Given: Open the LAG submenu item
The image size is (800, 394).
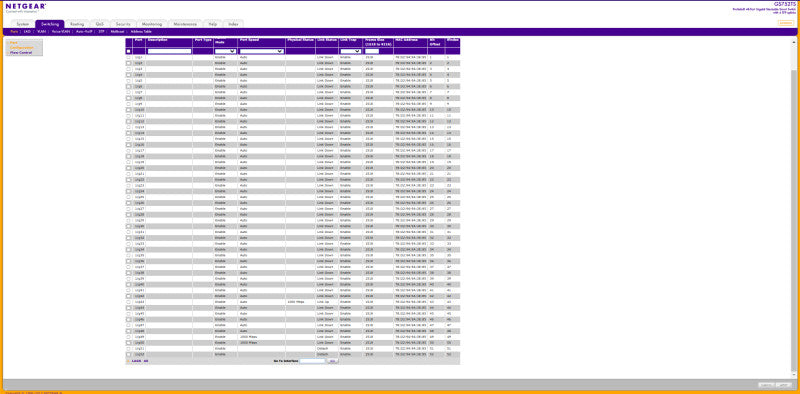Looking at the screenshot, I should pyautogui.click(x=27, y=32).
